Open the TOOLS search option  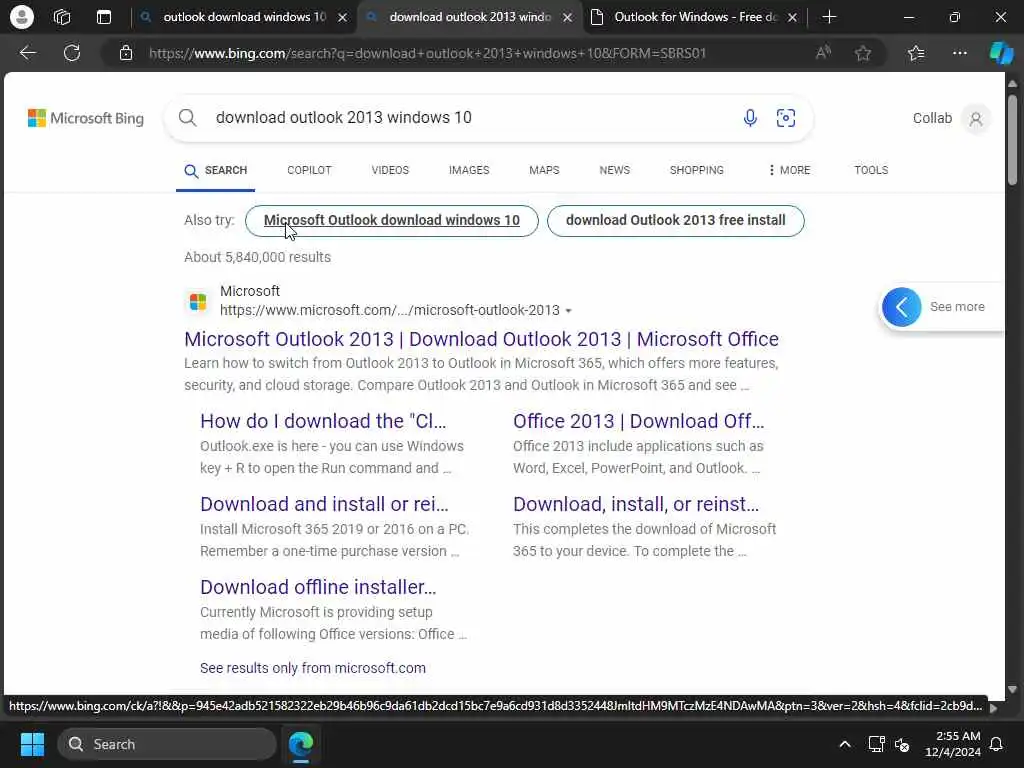[x=871, y=170]
